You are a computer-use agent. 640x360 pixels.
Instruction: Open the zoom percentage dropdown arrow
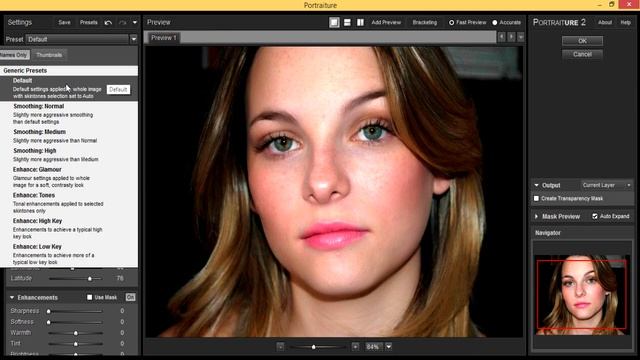click(389, 347)
